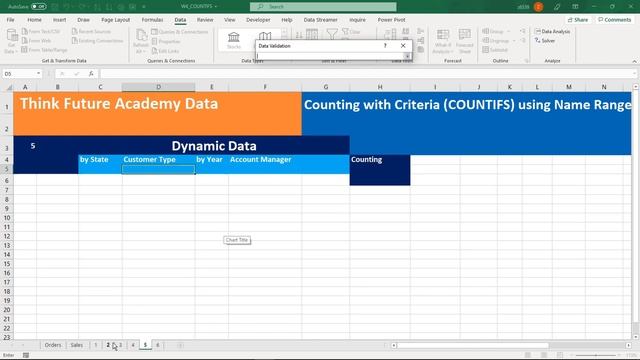Open Recent Sources
640x360 pixels.
click(x=91, y=31)
